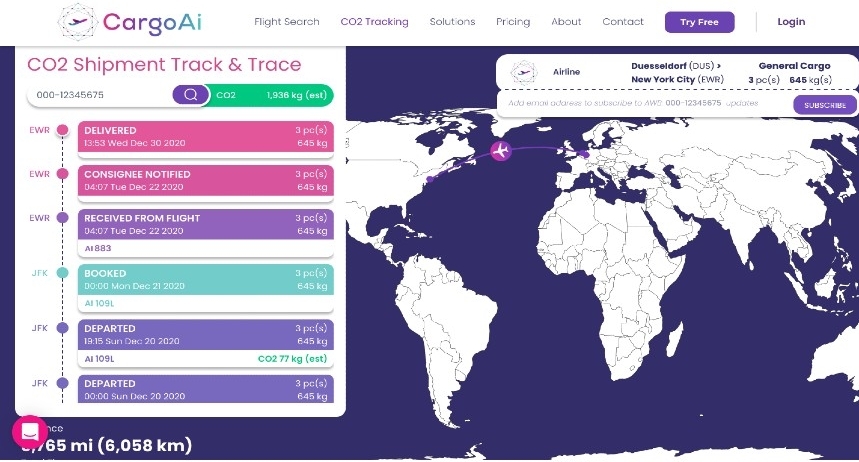The image size is (859, 462).
Task: Open the Contact page
Action: (x=623, y=22)
